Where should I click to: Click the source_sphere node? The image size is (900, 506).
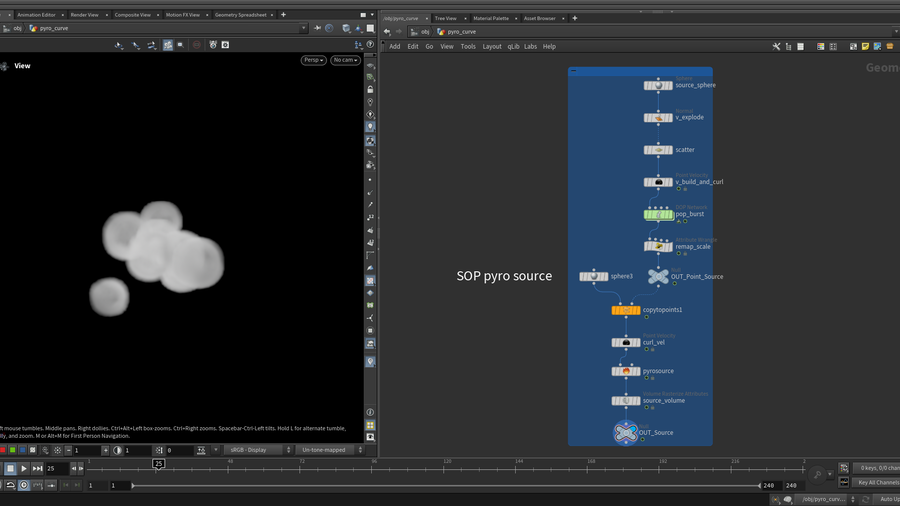658,85
